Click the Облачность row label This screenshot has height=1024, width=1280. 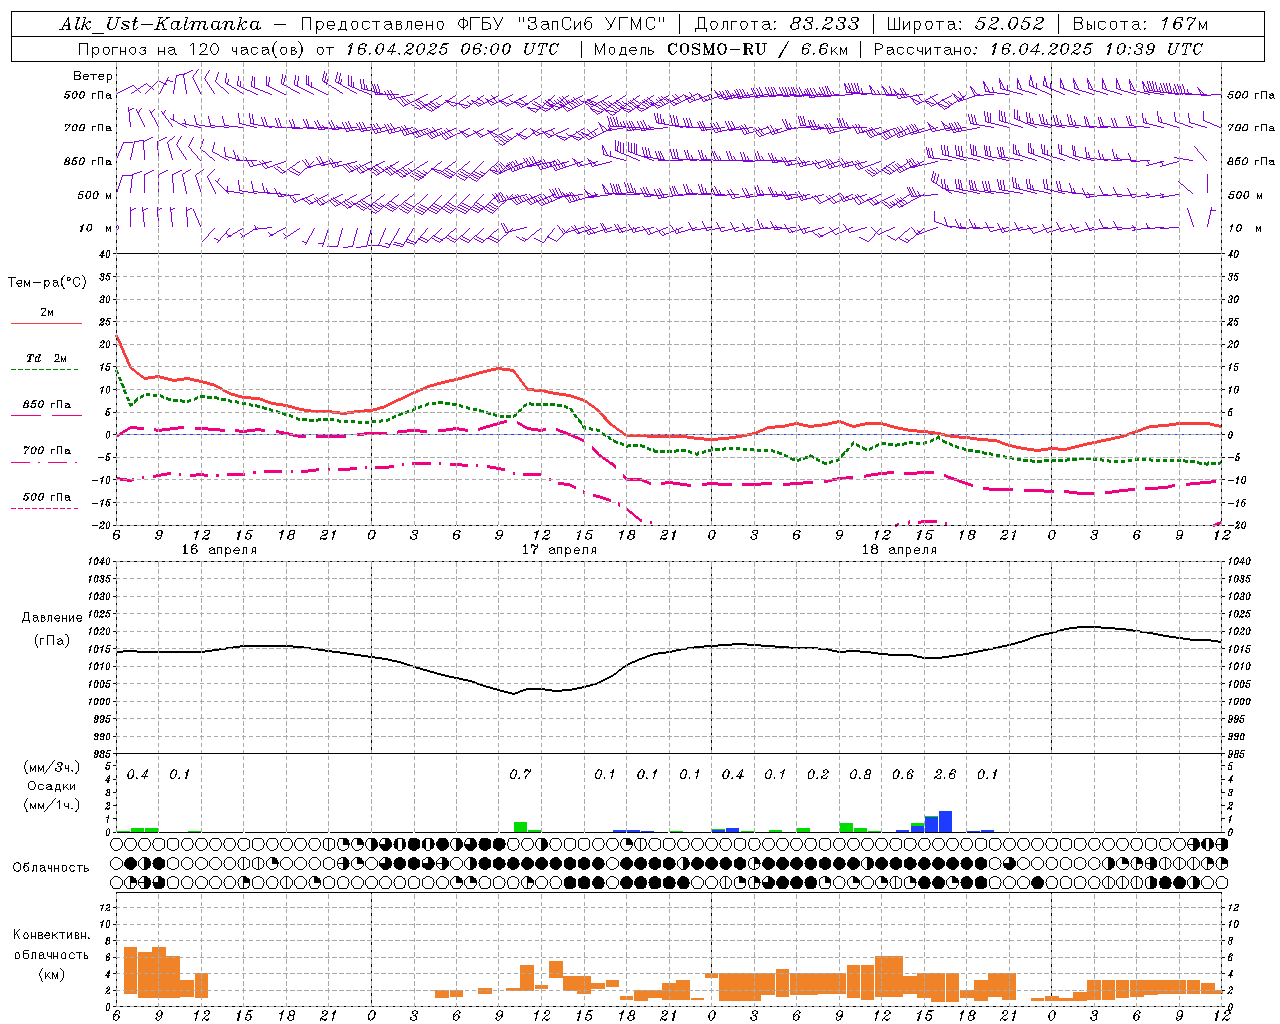pyautogui.click(x=51, y=868)
